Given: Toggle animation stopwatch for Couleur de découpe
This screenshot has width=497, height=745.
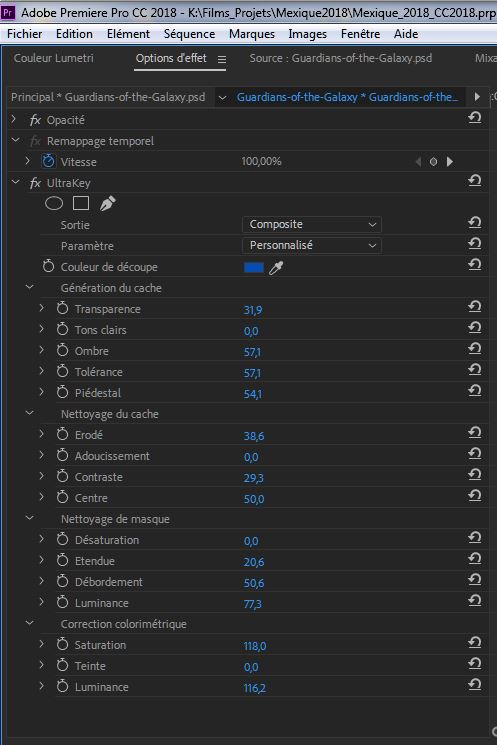Looking at the screenshot, I should [x=48, y=266].
